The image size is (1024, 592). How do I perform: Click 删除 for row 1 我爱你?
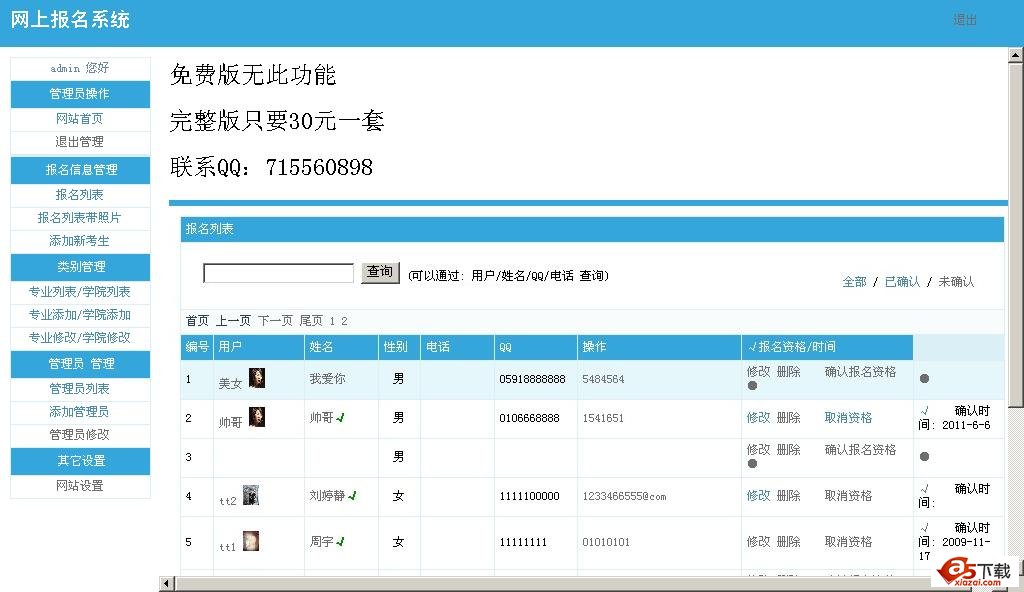[x=789, y=372]
